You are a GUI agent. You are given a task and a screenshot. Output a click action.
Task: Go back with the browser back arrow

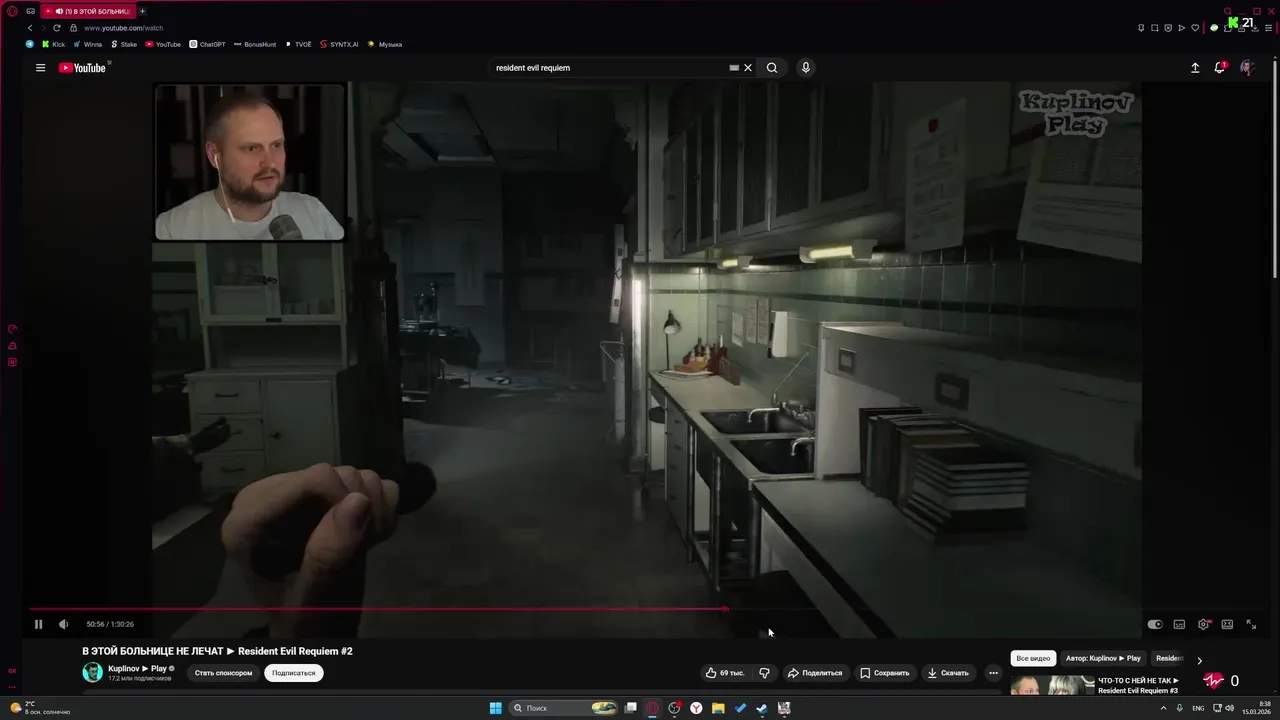(30, 28)
